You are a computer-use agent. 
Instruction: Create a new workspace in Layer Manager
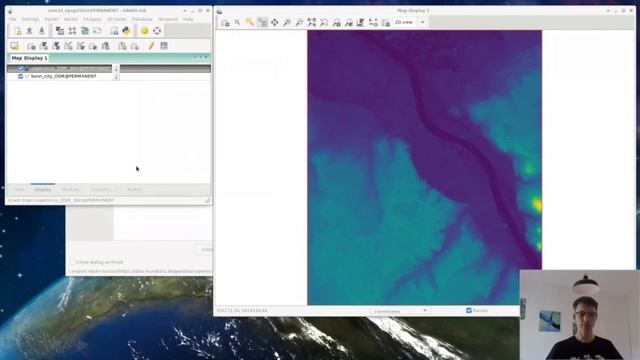point(18,31)
